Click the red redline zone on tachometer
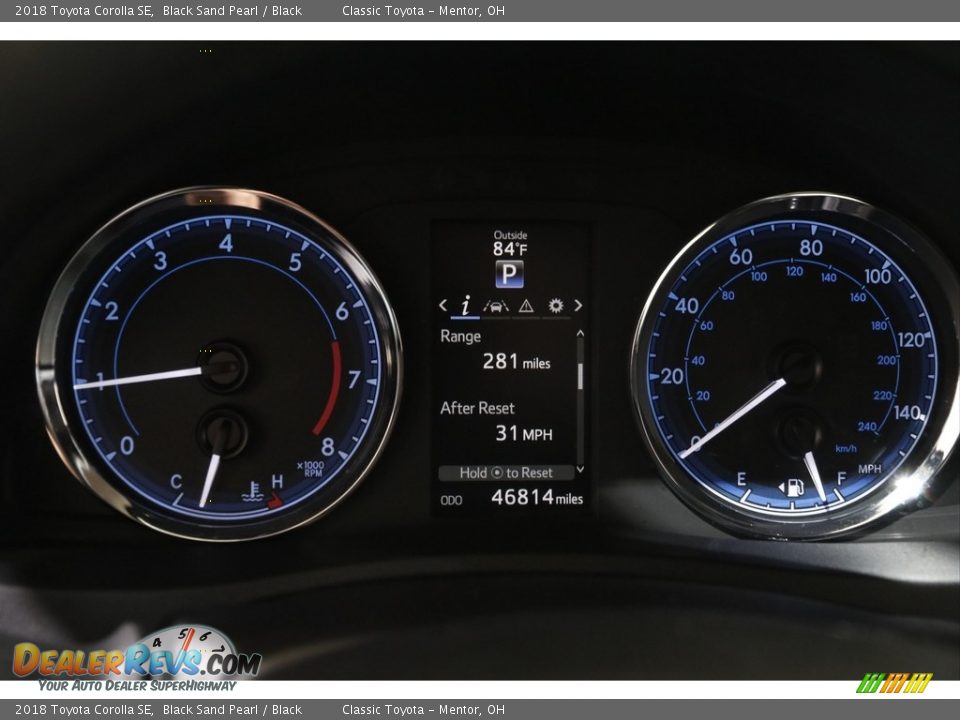 [329, 388]
